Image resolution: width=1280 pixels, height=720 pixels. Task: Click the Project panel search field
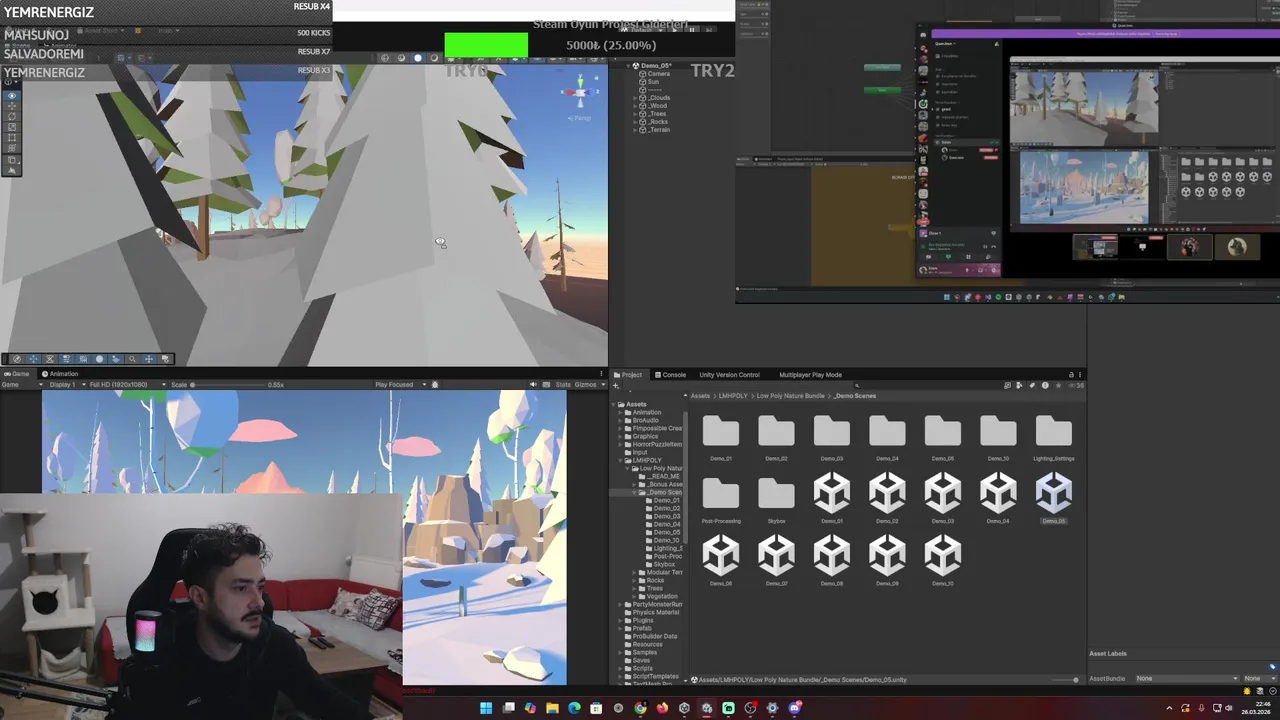pos(928,386)
